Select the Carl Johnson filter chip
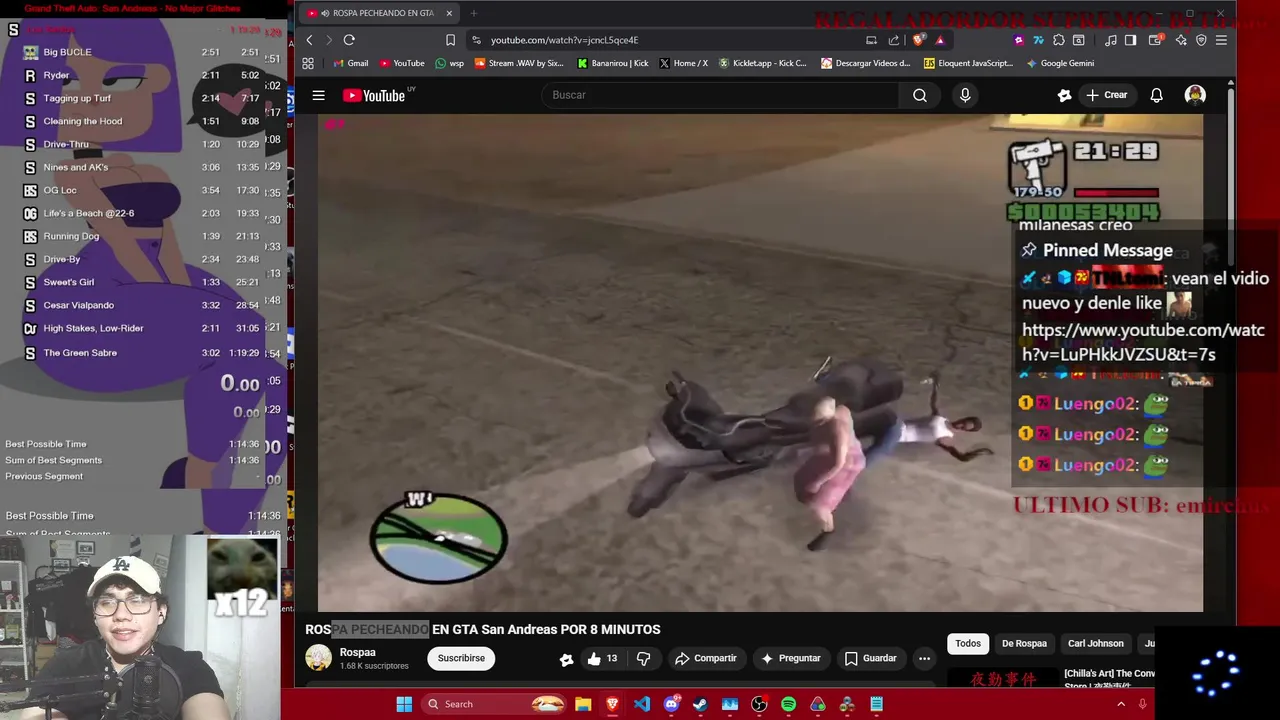 tap(1095, 643)
